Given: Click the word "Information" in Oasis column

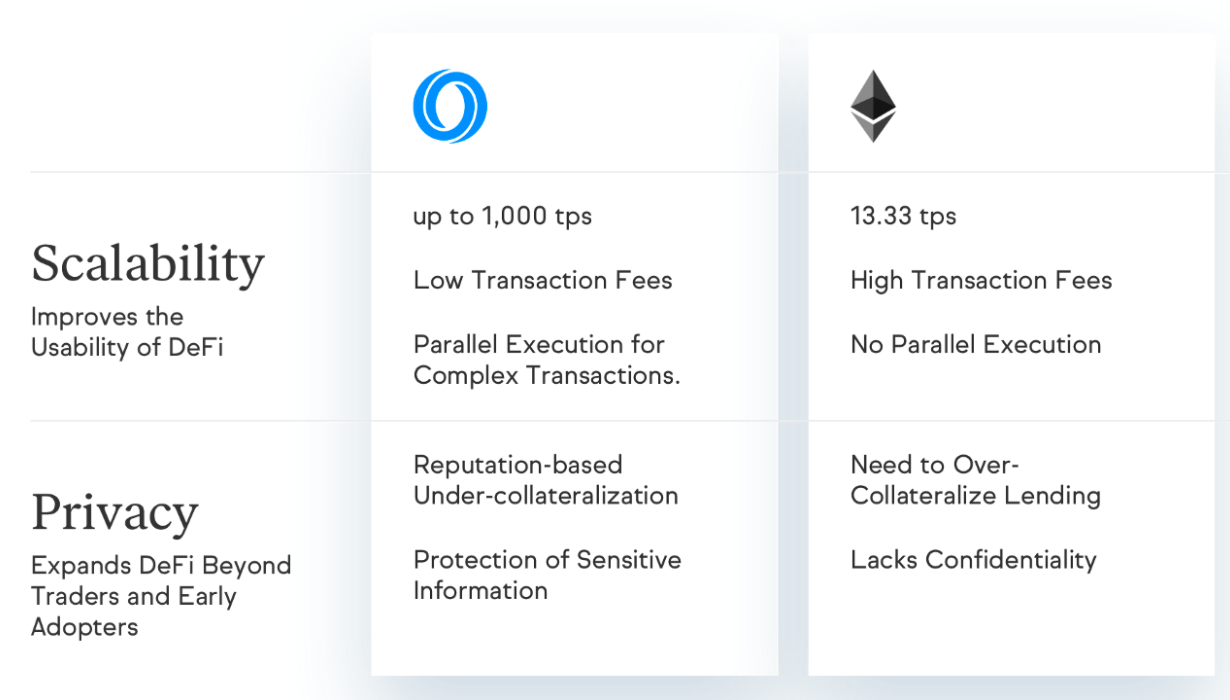Looking at the screenshot, I should point(480,590).
